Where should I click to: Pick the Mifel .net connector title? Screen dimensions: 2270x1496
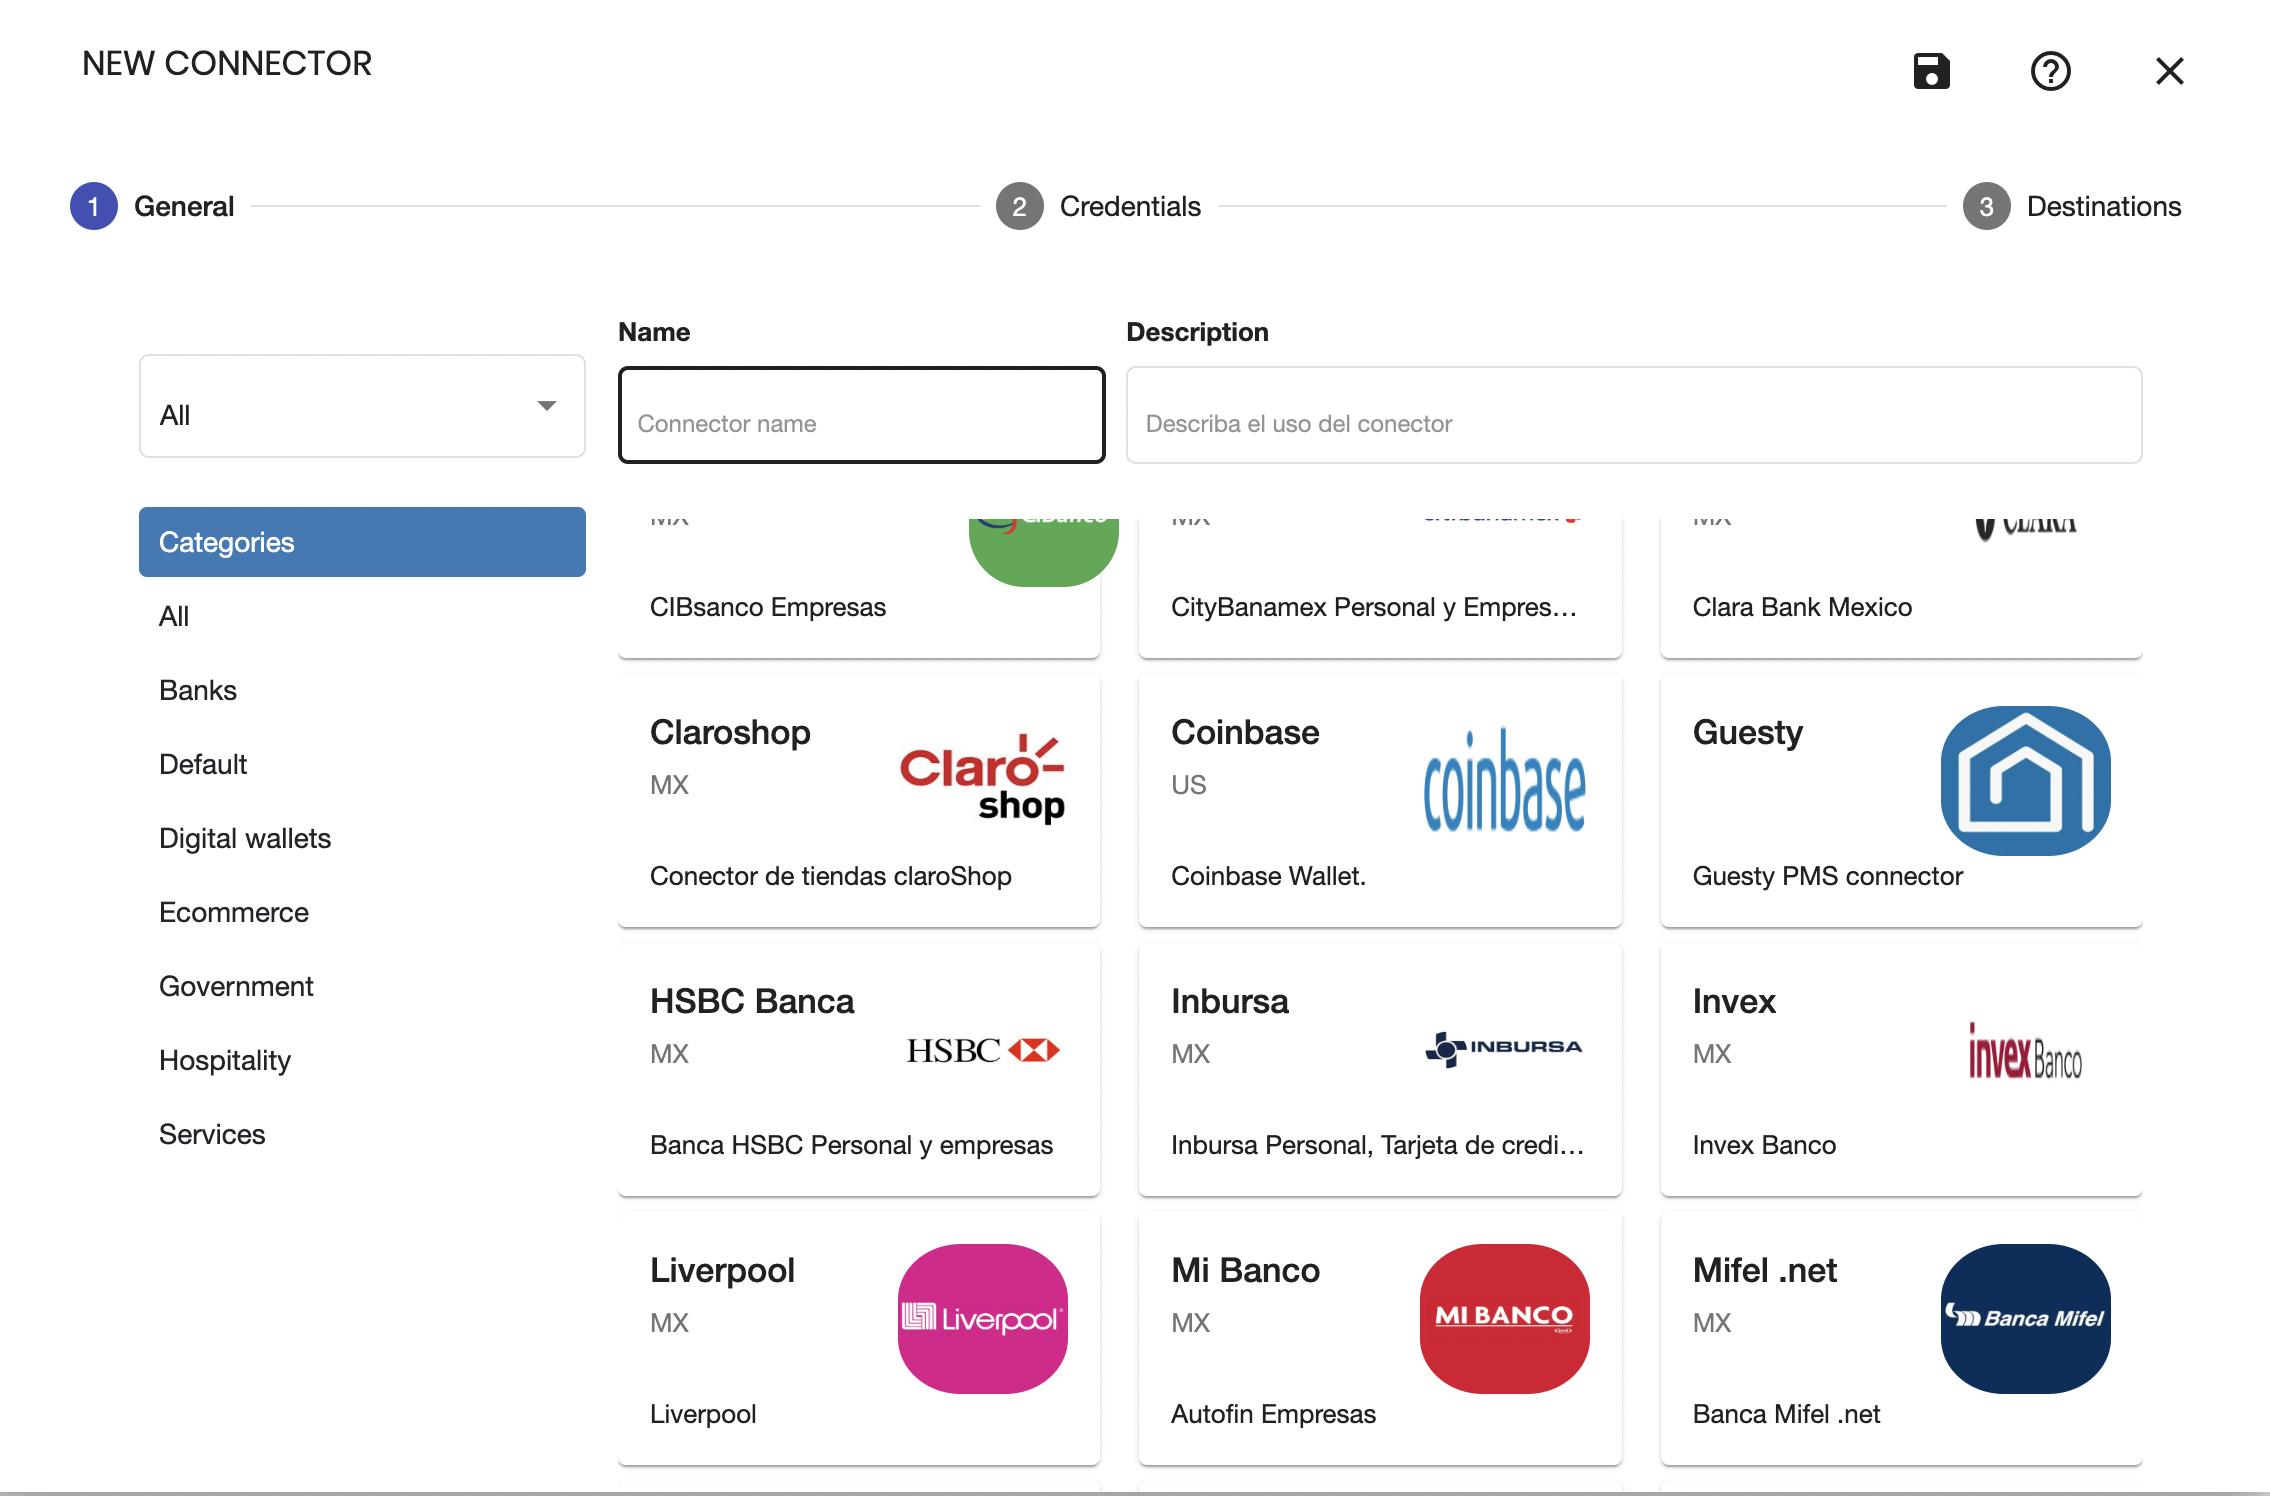point(1765,1270)
